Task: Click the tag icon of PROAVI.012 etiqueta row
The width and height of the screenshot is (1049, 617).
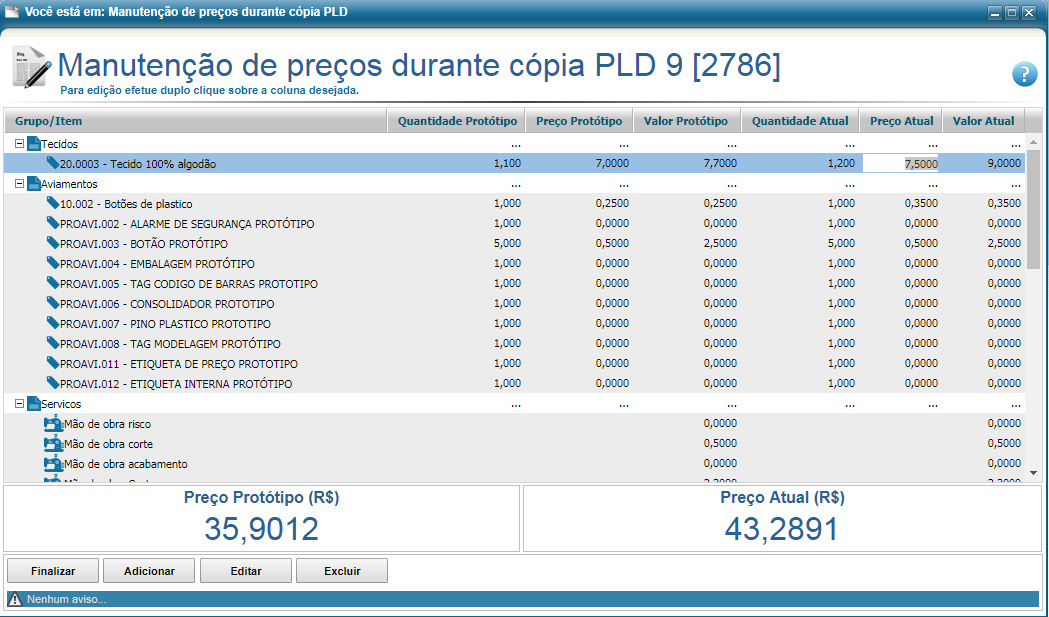Action: click(53, 383)
